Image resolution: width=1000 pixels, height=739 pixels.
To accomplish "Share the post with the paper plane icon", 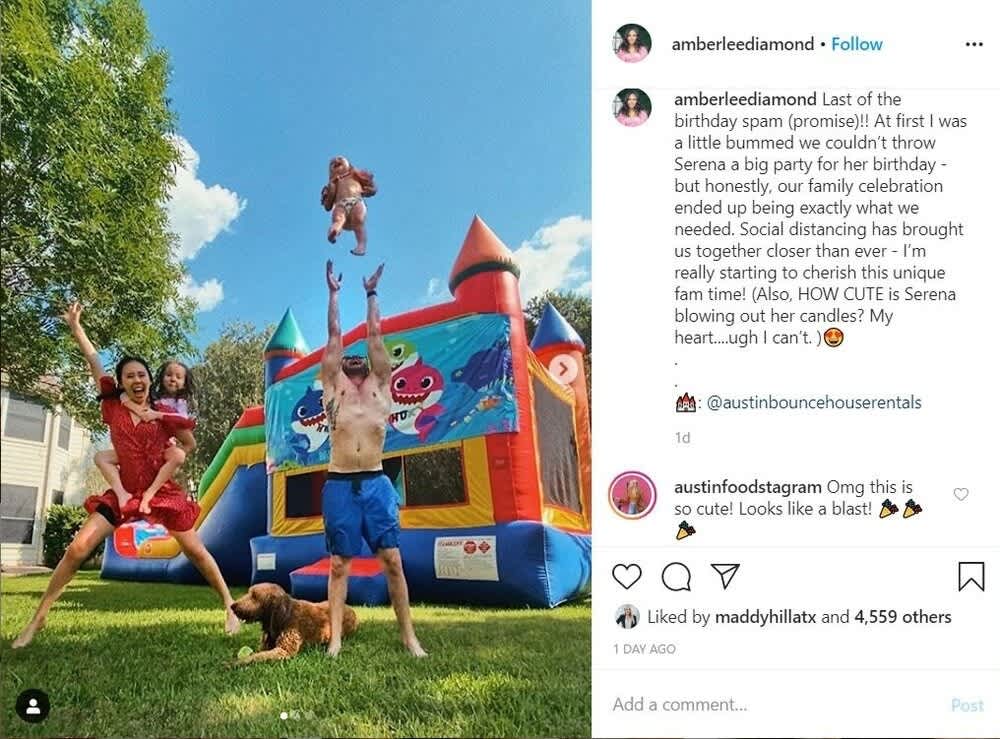I will point(725,576).
